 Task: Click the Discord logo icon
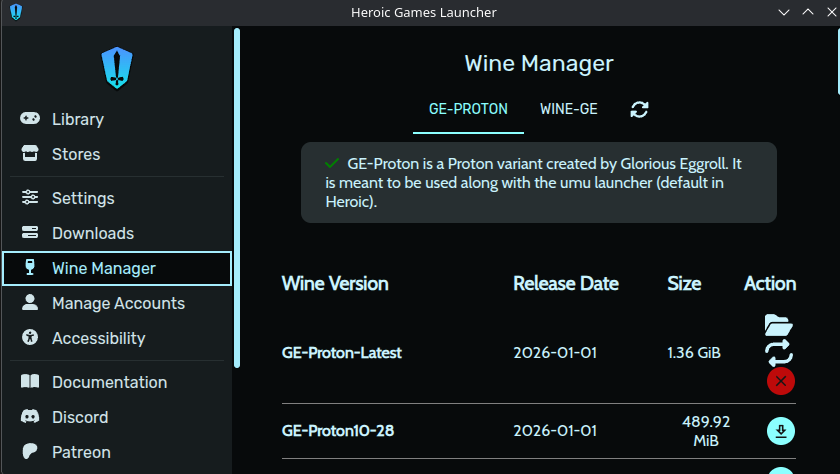pos(30,416)
